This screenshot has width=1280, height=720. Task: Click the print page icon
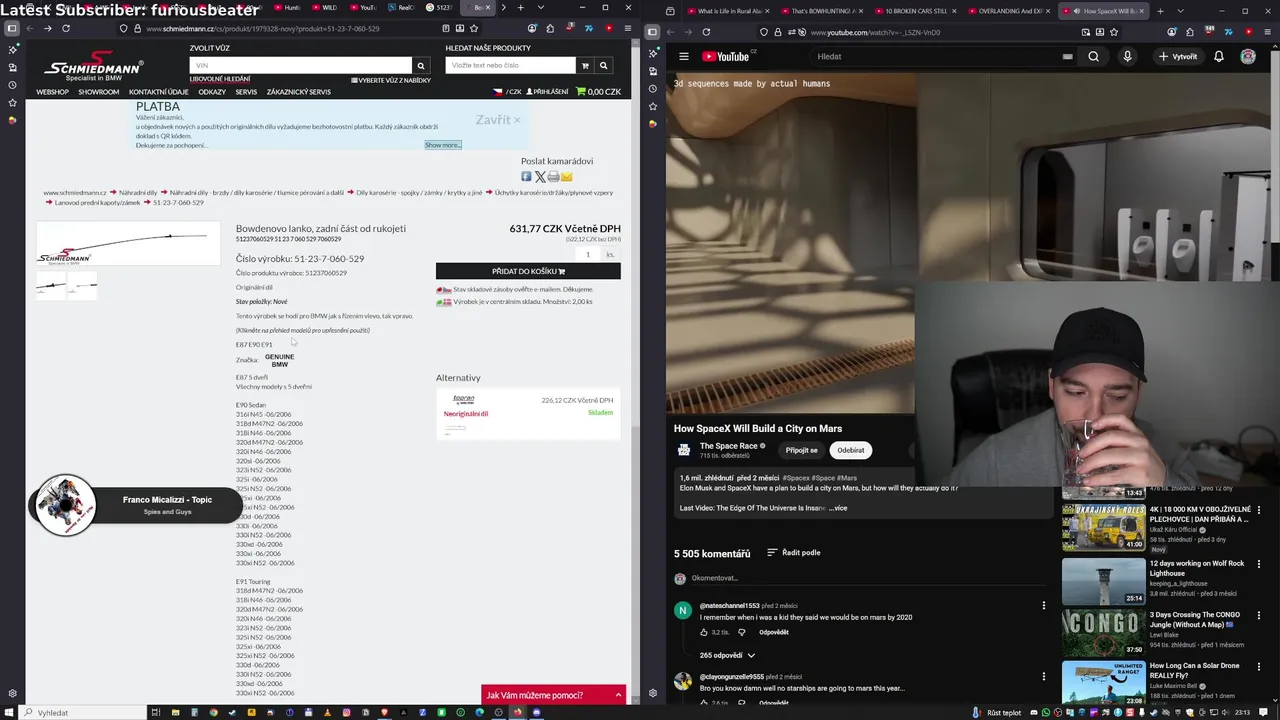[553, 177]
